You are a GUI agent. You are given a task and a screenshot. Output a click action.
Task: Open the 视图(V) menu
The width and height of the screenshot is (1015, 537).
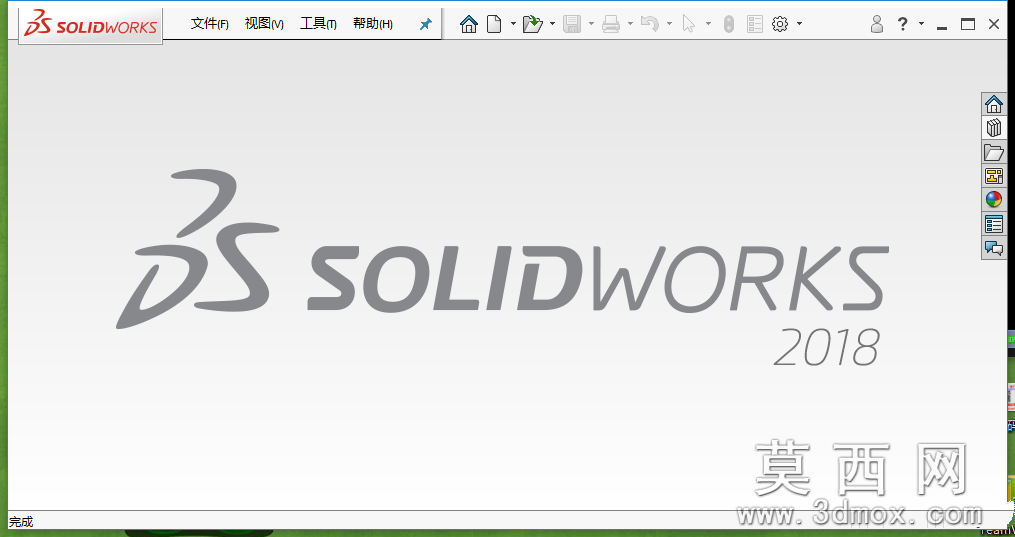tap(264, 24)
